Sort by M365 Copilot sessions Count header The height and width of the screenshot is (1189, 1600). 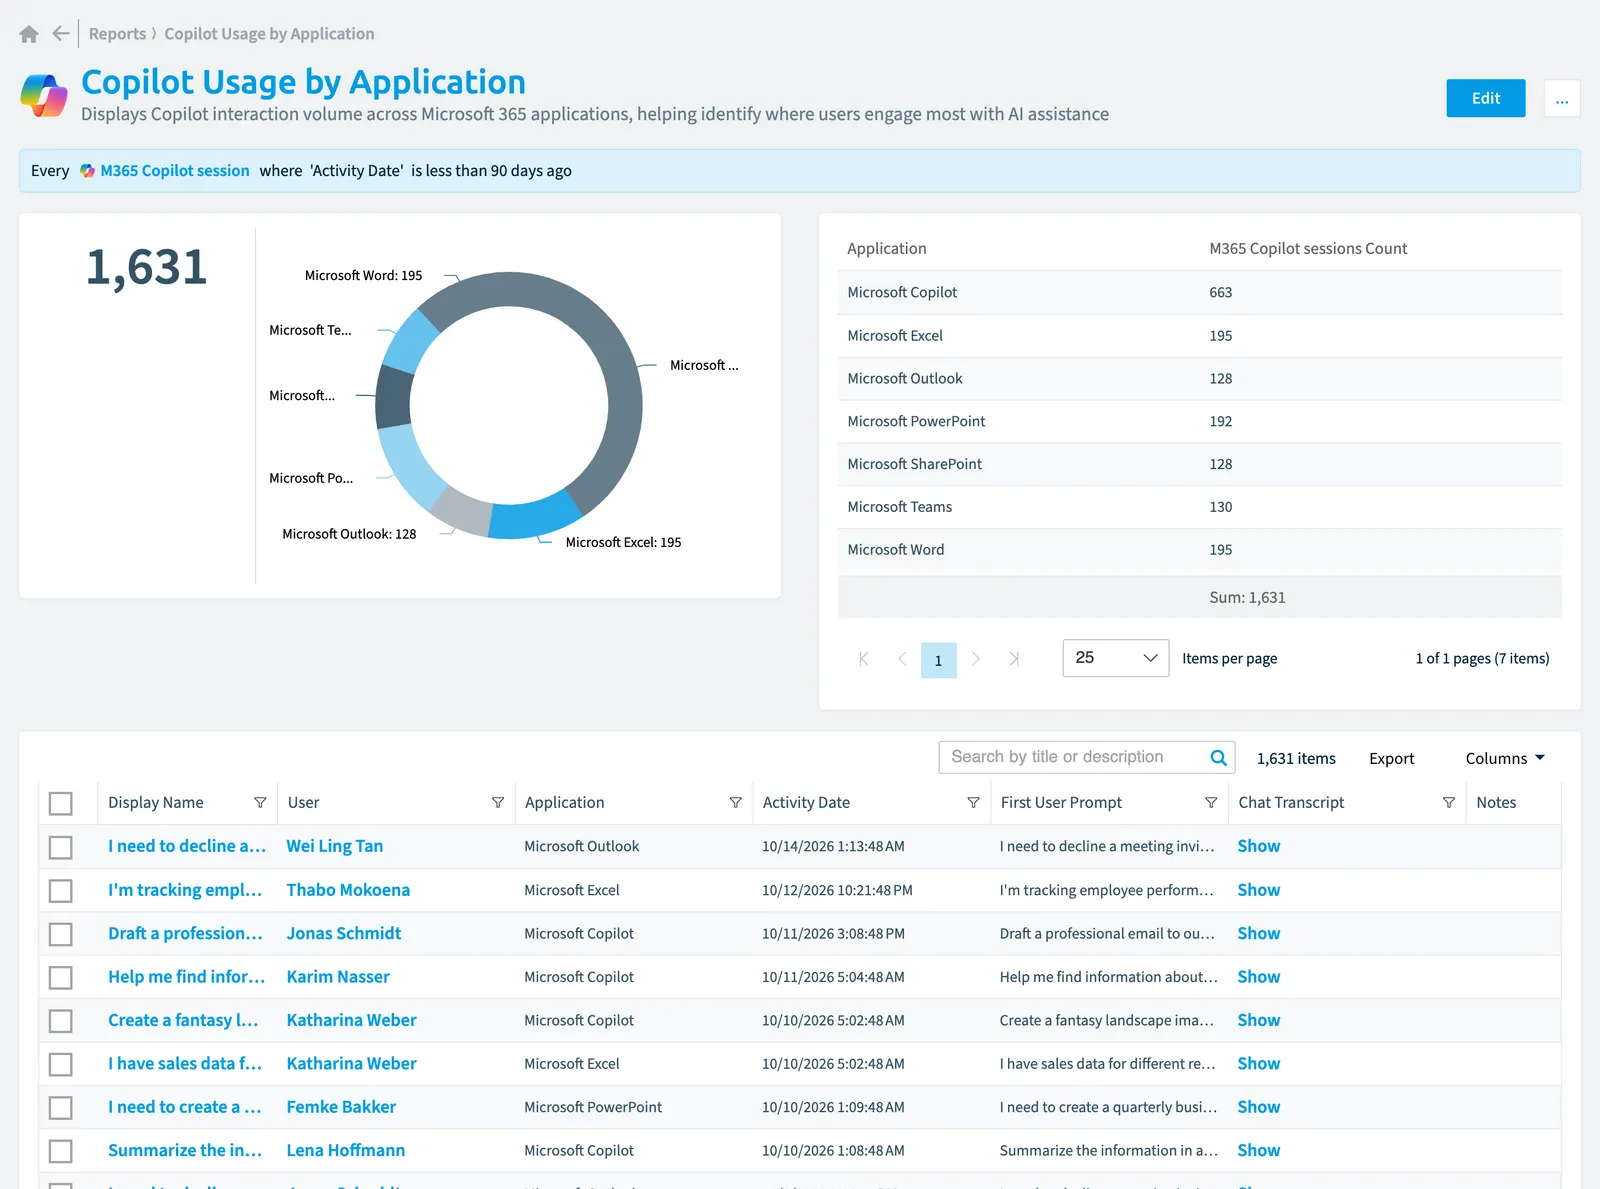pyautogui.click(x=1308, y=248)
